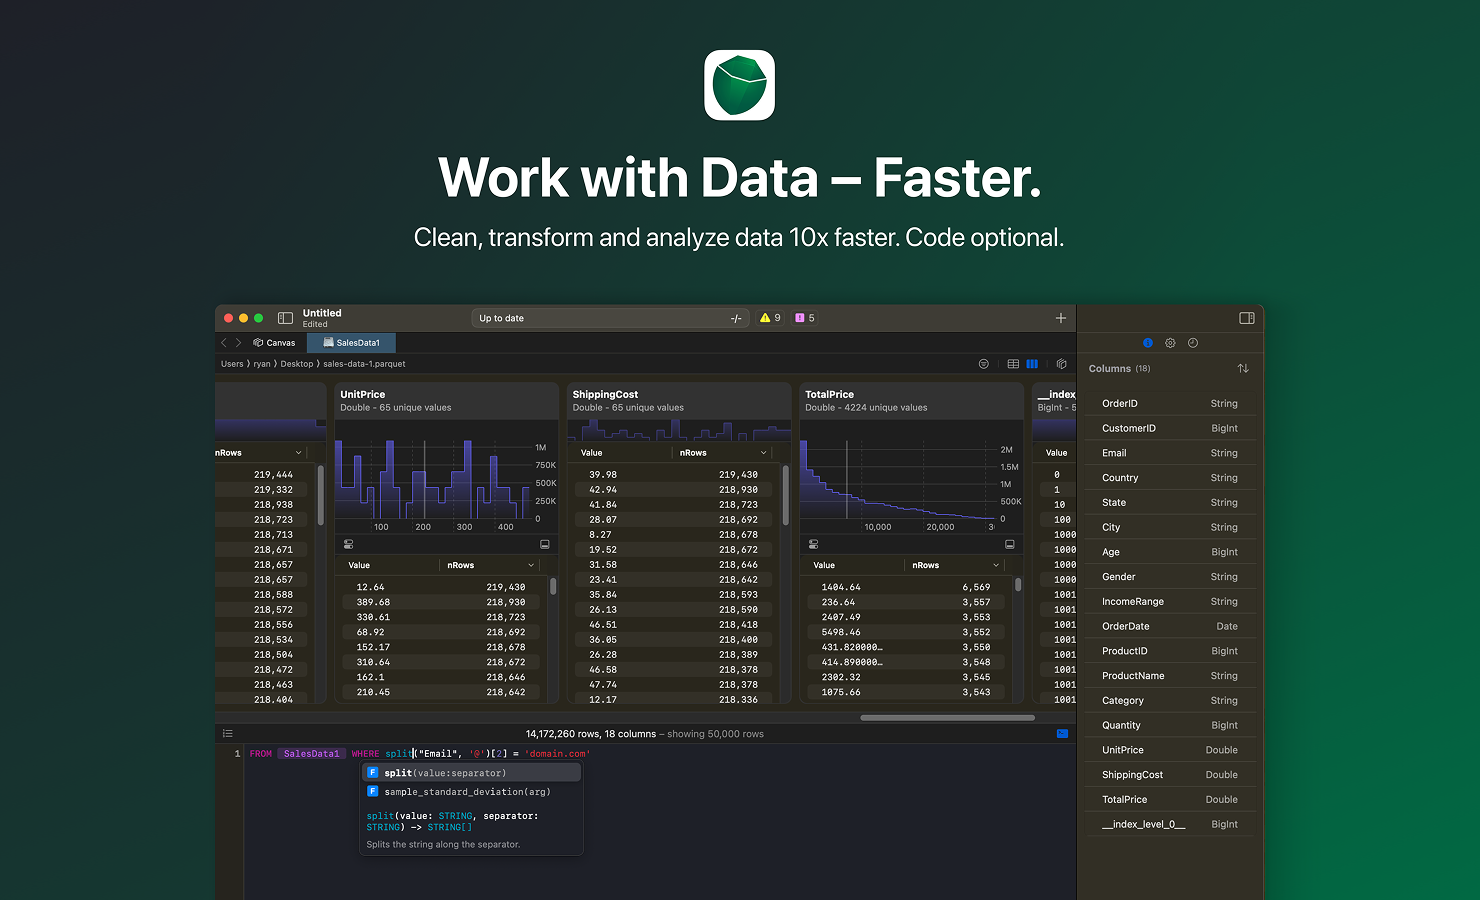Click the function icon beside split suggestion

(x=373, y=773)
